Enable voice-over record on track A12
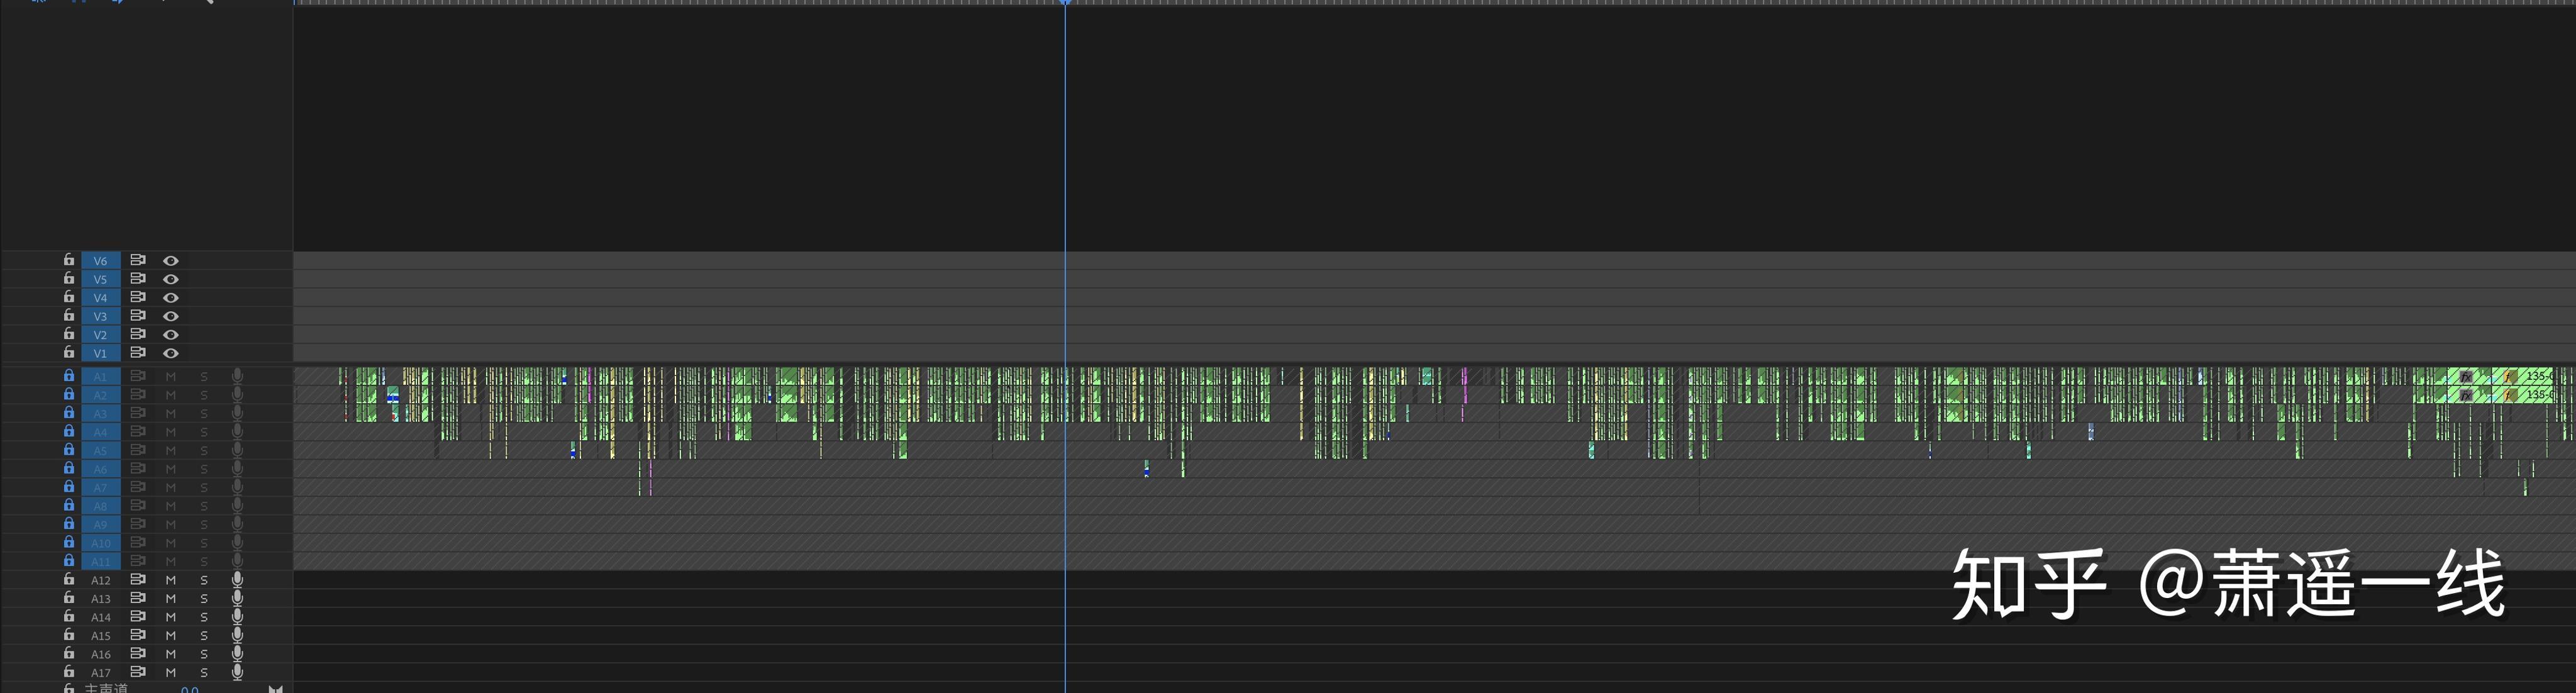Viewport: 2576px width, 693px height. (237, 580)
